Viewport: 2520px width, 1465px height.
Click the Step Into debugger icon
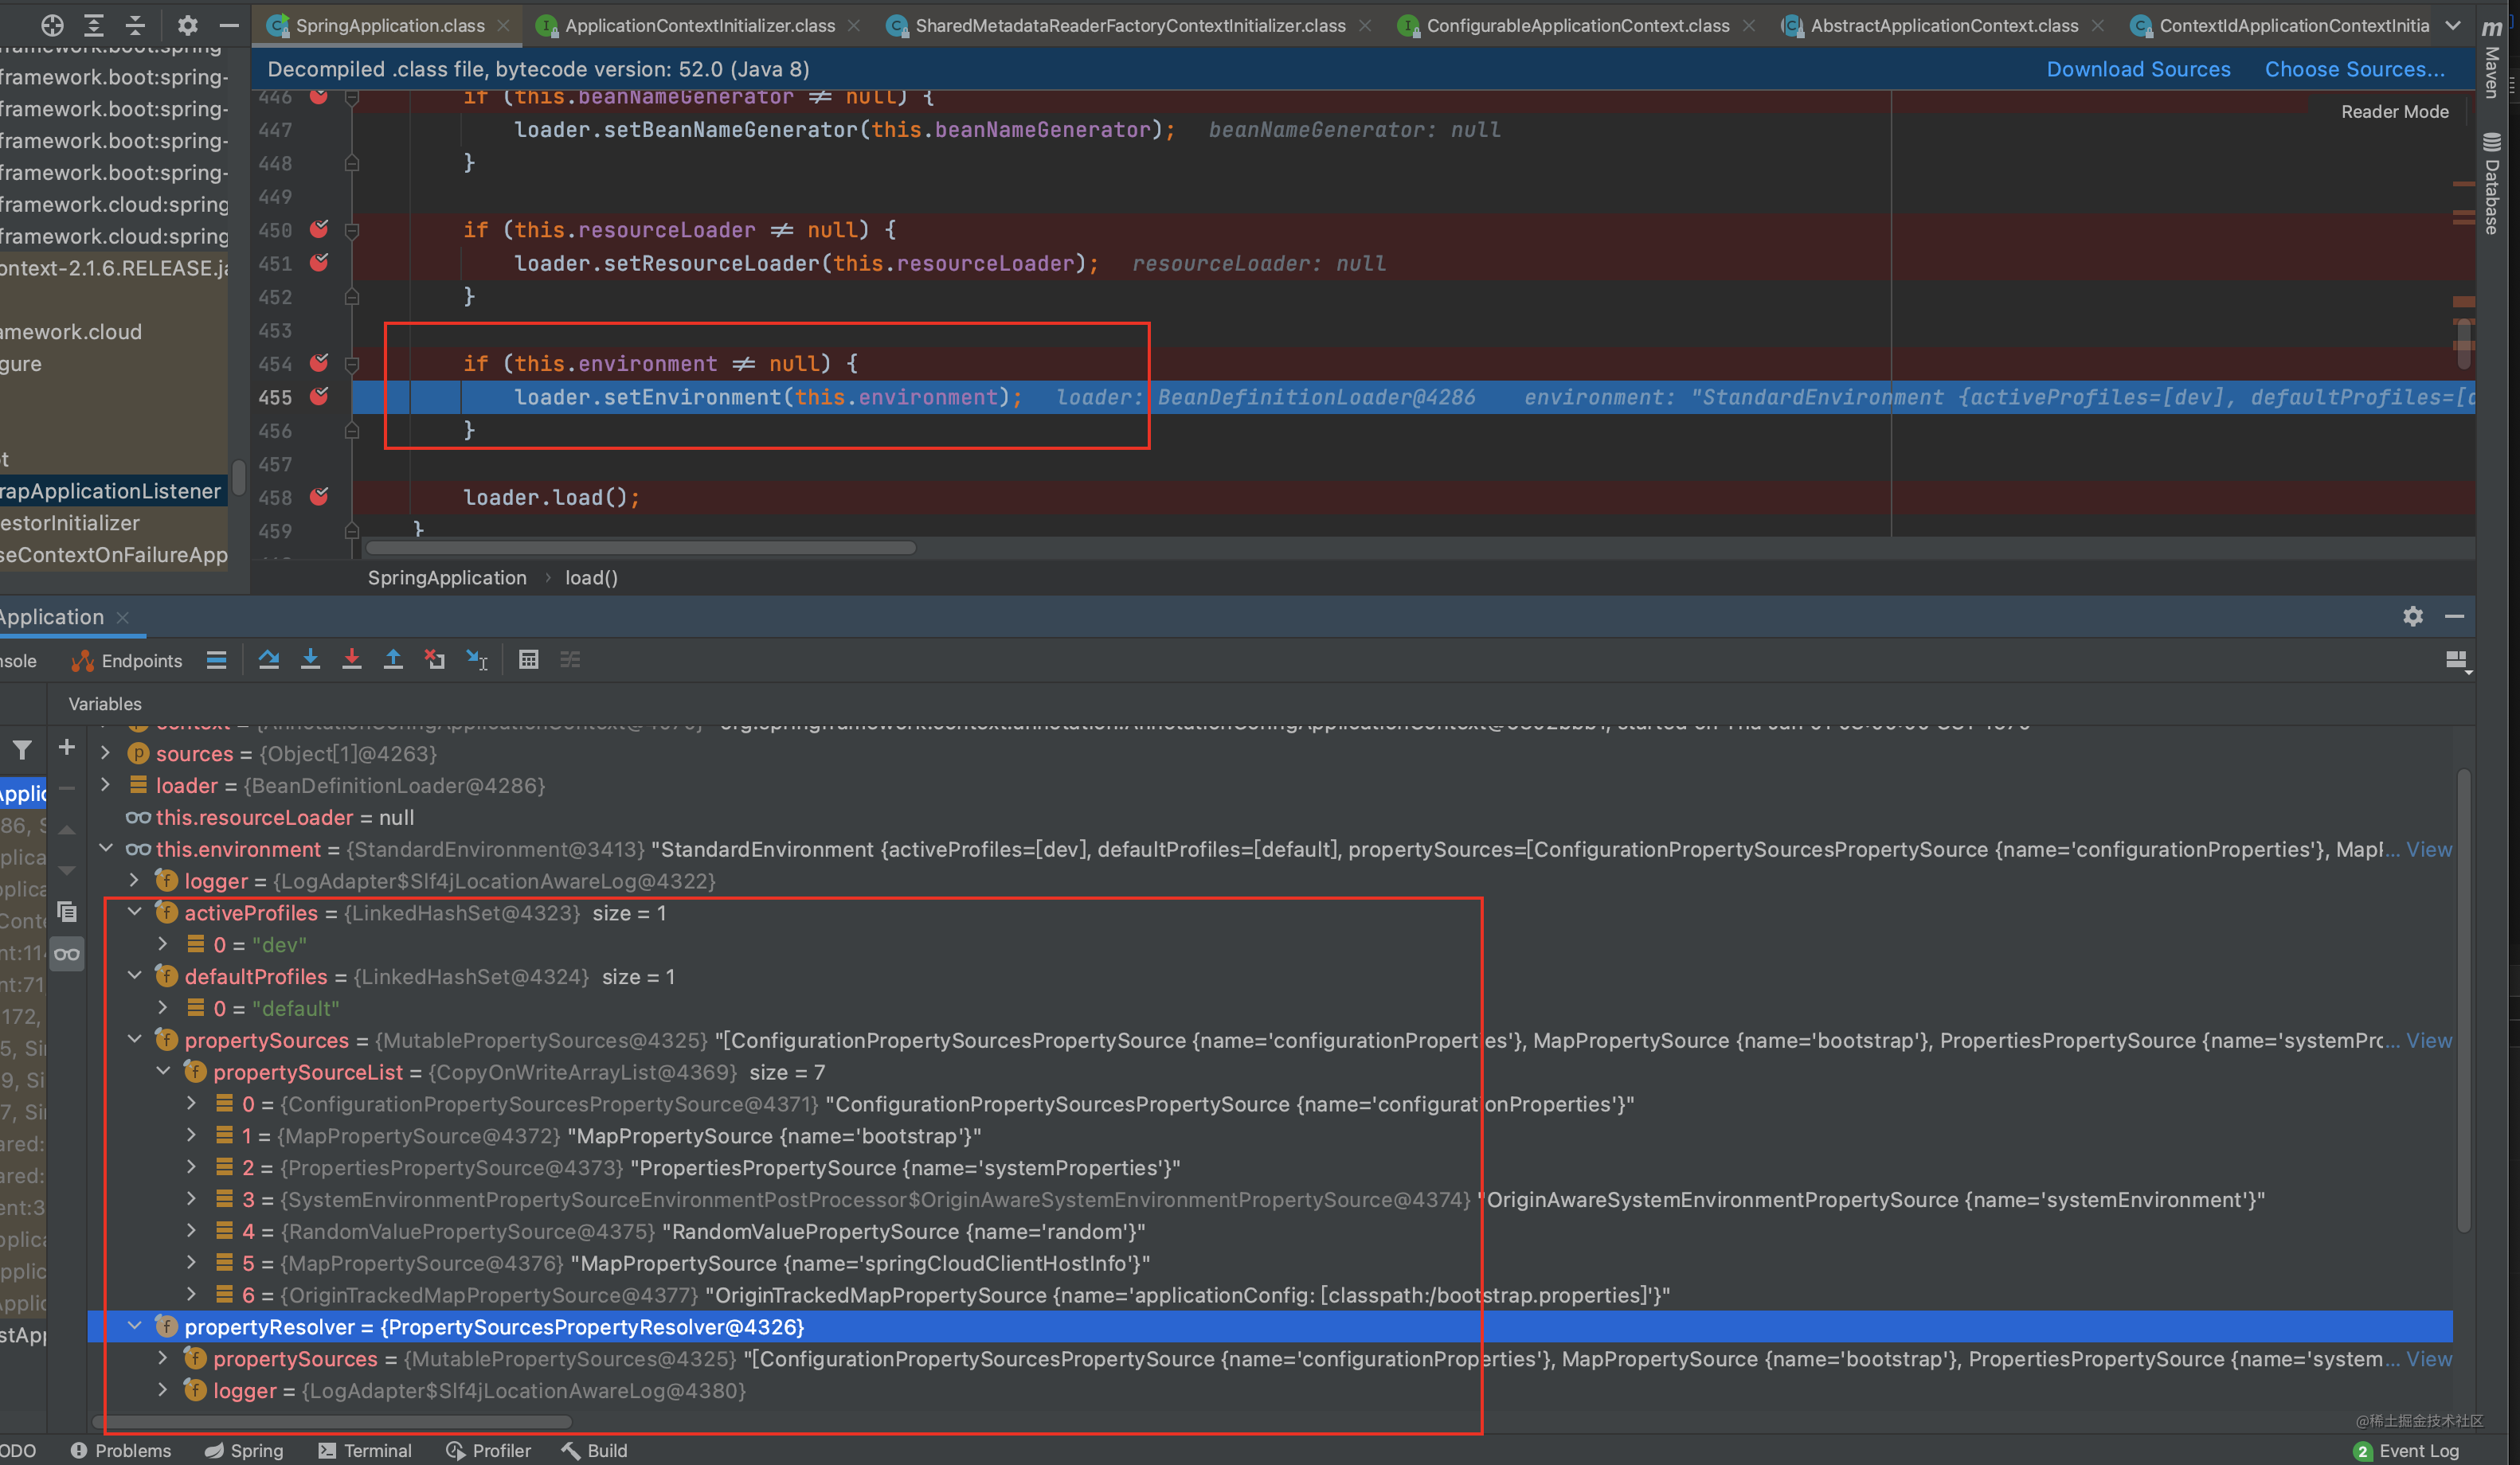pos(311,659)
